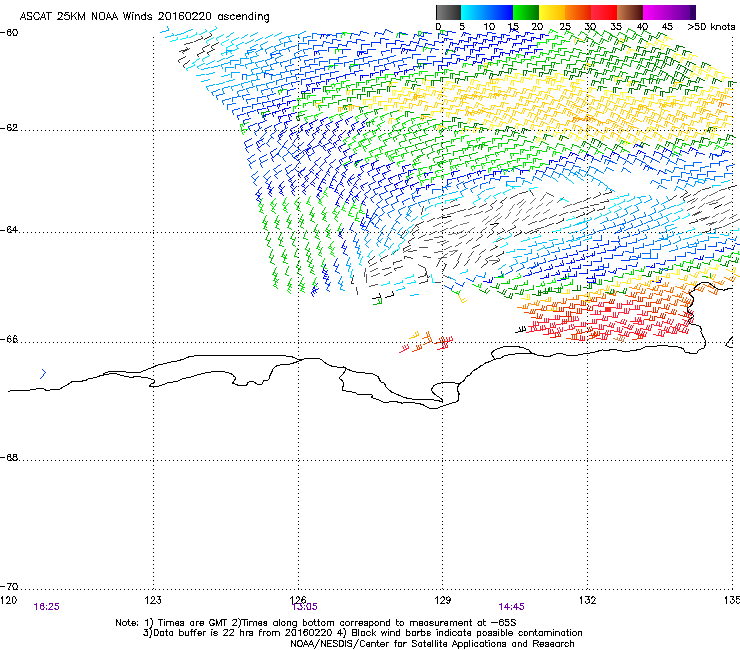Click the purple '16:25' pass time label
The width and height of the screenshot is (740, 650).
(x=47, y=607)
